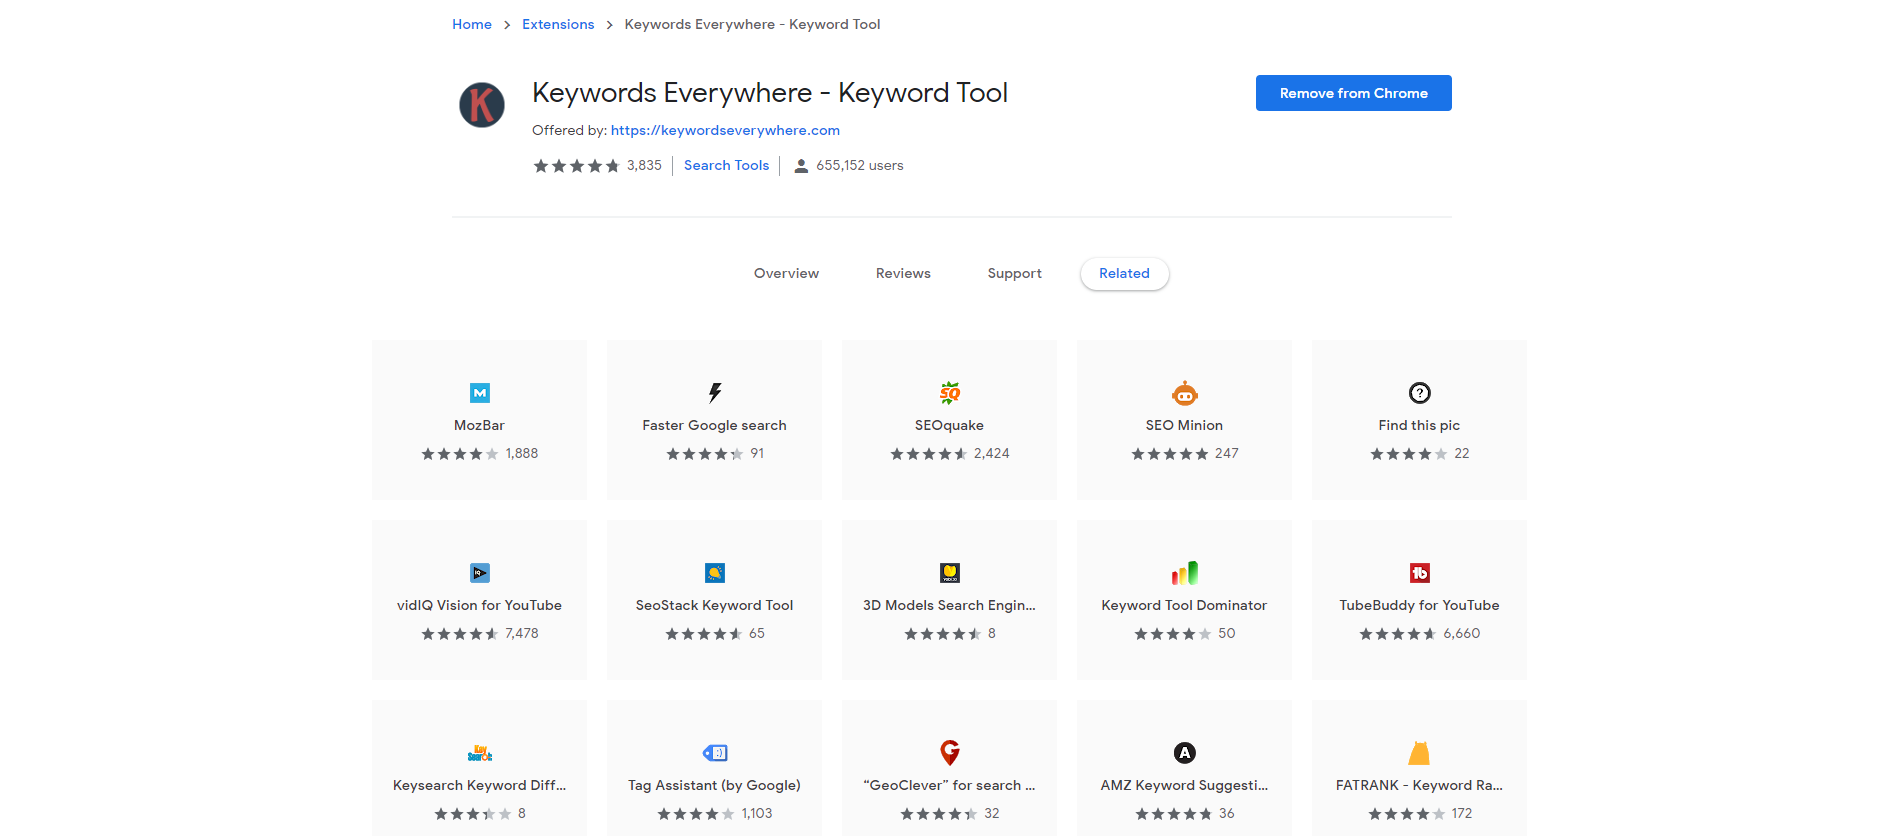Image resolution: width=1899 pixels, height=836 pixels.
Task: Open the keywordseverywhere.com offered-by link
Action: coord(725,130)
